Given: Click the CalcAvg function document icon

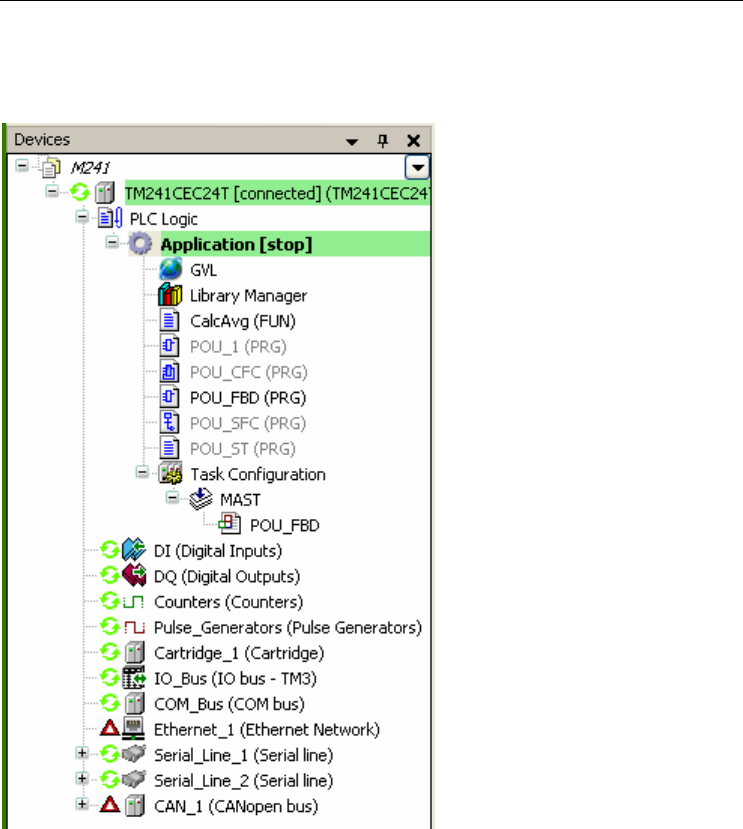Looking at the screenshot, I should (x=169, y=320).
